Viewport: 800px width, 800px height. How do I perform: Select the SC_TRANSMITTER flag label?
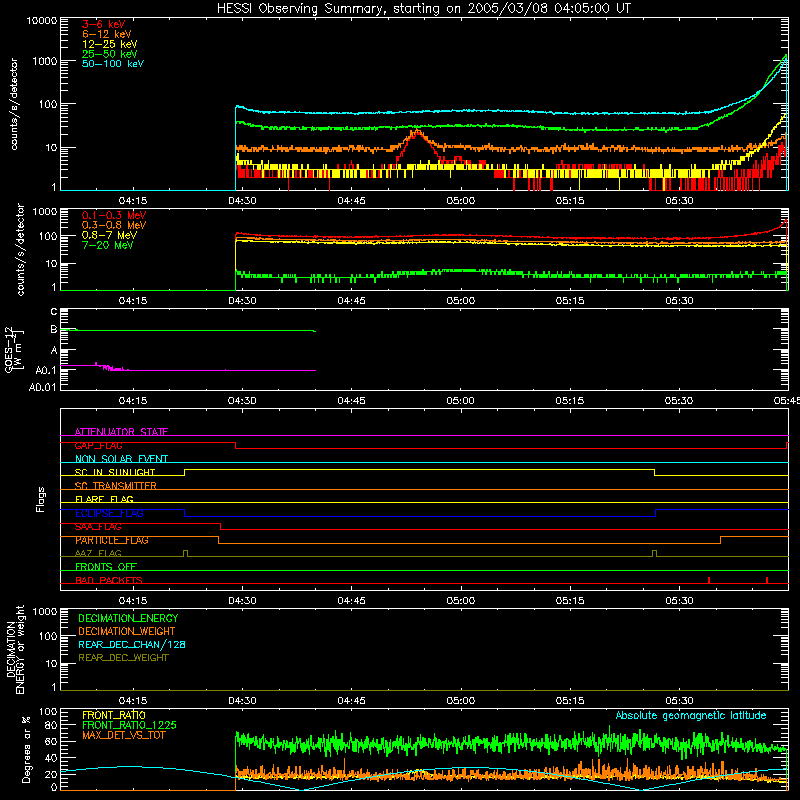coord(116,485)
